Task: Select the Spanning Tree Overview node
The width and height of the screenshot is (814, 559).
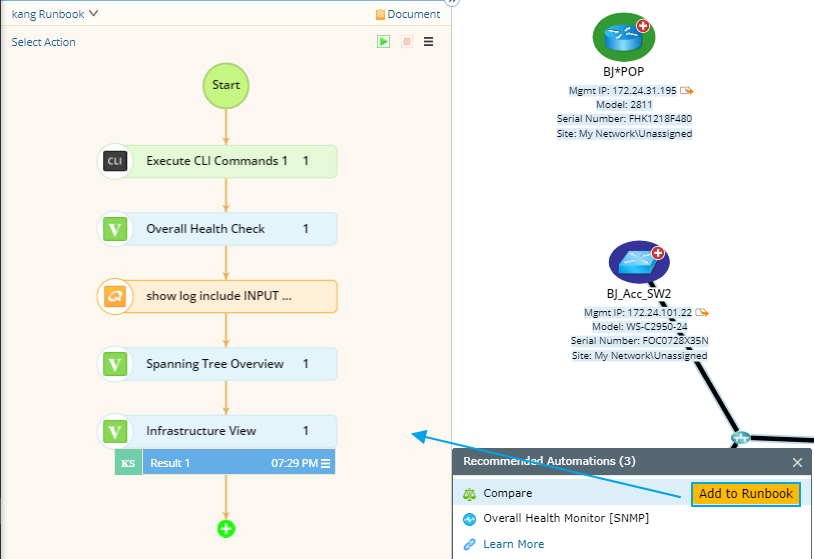Action: coord(227,364)
